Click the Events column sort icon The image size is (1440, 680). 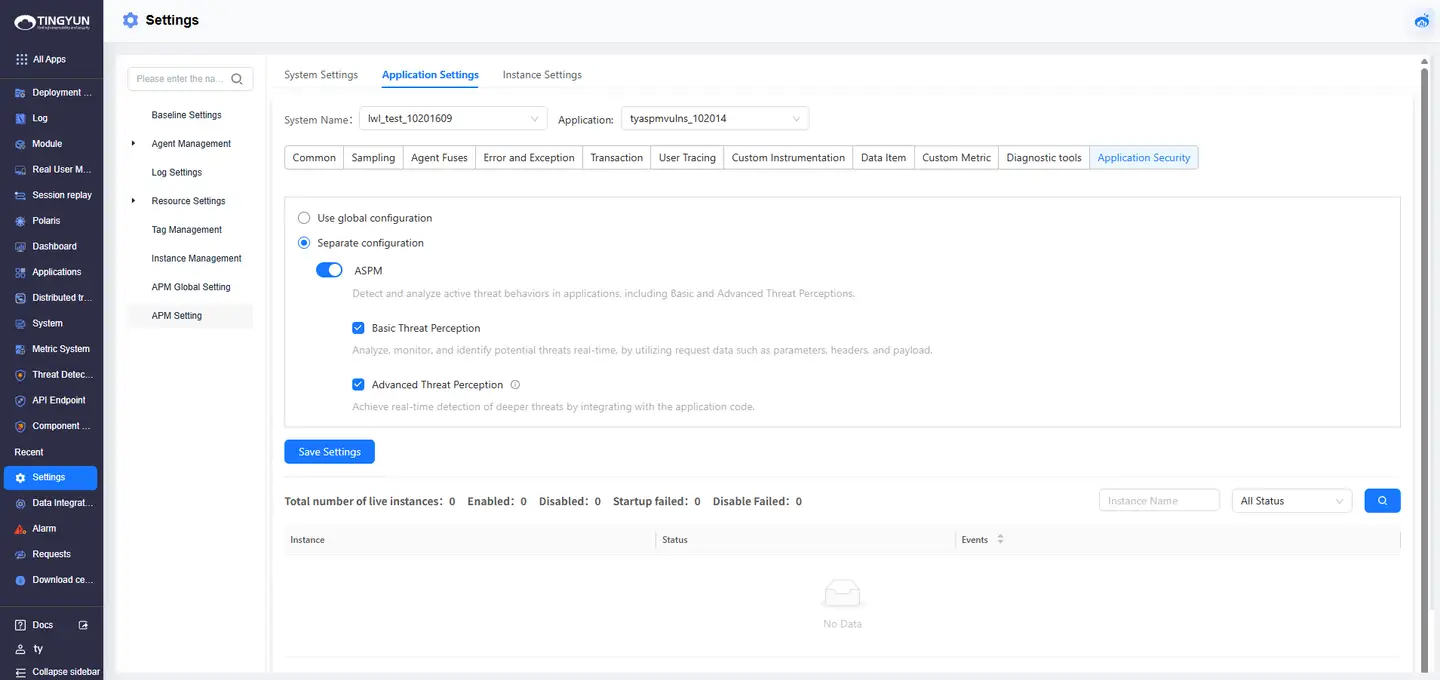(x=1000, y=540)
